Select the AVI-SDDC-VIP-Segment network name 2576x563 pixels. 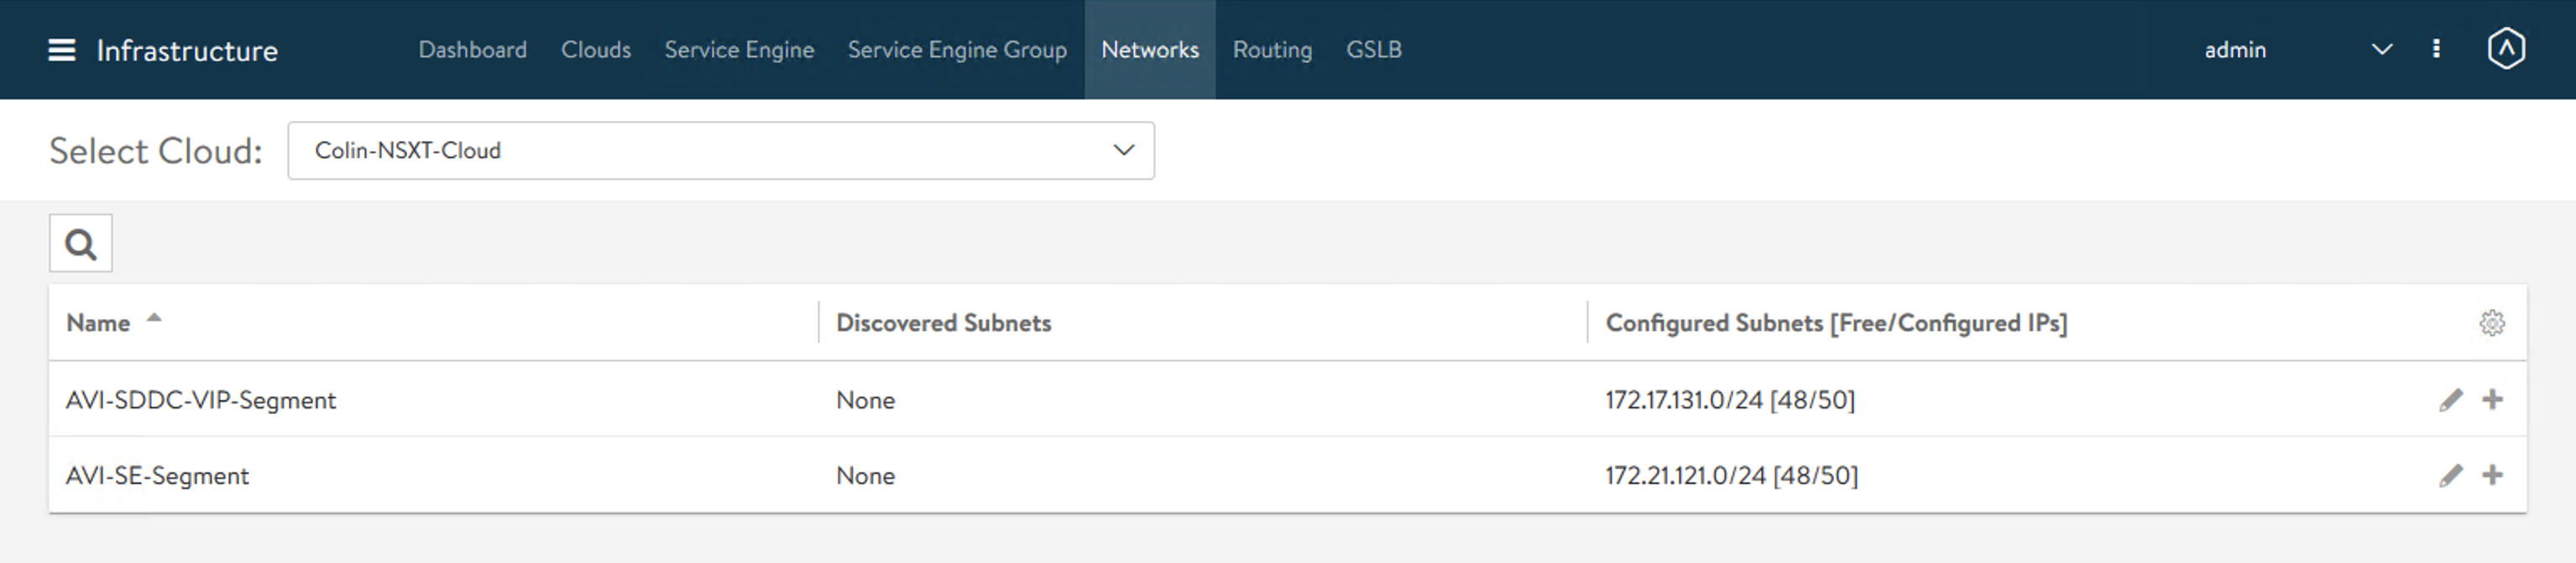point(201,400)
